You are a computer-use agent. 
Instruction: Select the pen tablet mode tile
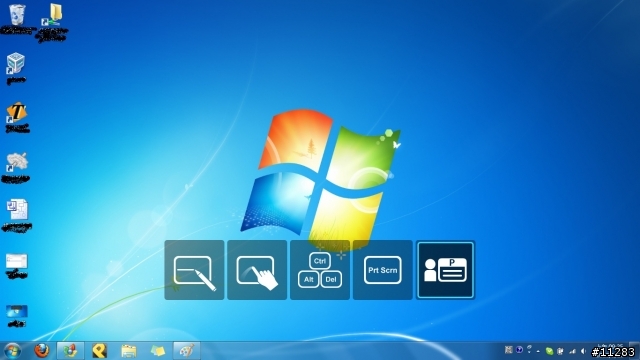pyautogui.click(x=194, y=270)
